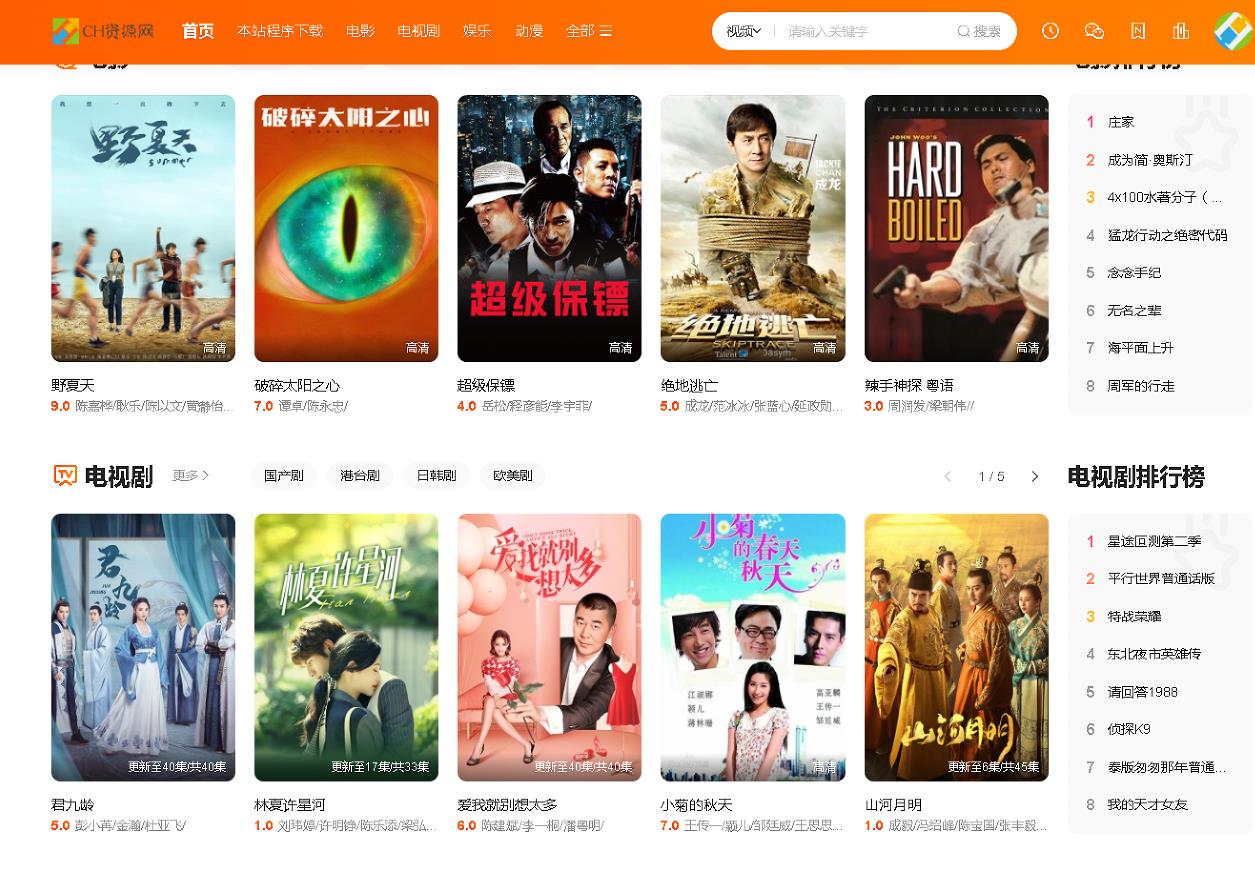
Task: Select the 电影 navigation tab
Action: click(x=360, y=31)
